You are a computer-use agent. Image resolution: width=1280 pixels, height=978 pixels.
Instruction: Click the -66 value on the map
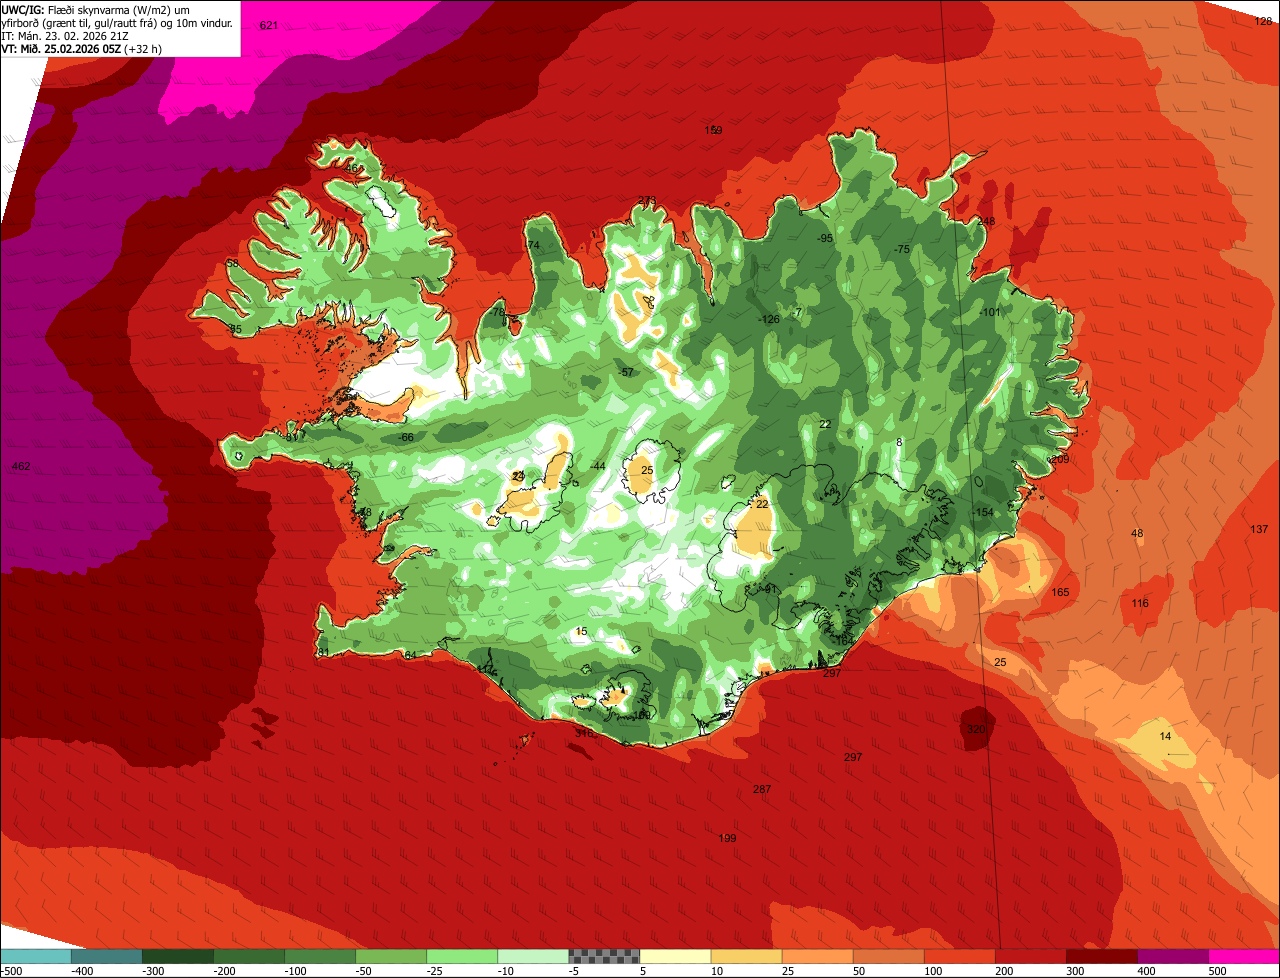[x=405, y=438]
